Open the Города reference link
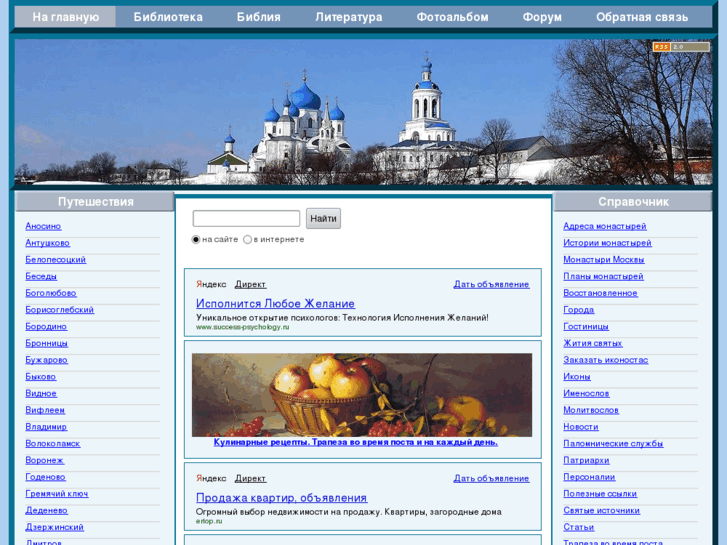The height and width of the screenshot is (545, 727). tap(579, 309)
